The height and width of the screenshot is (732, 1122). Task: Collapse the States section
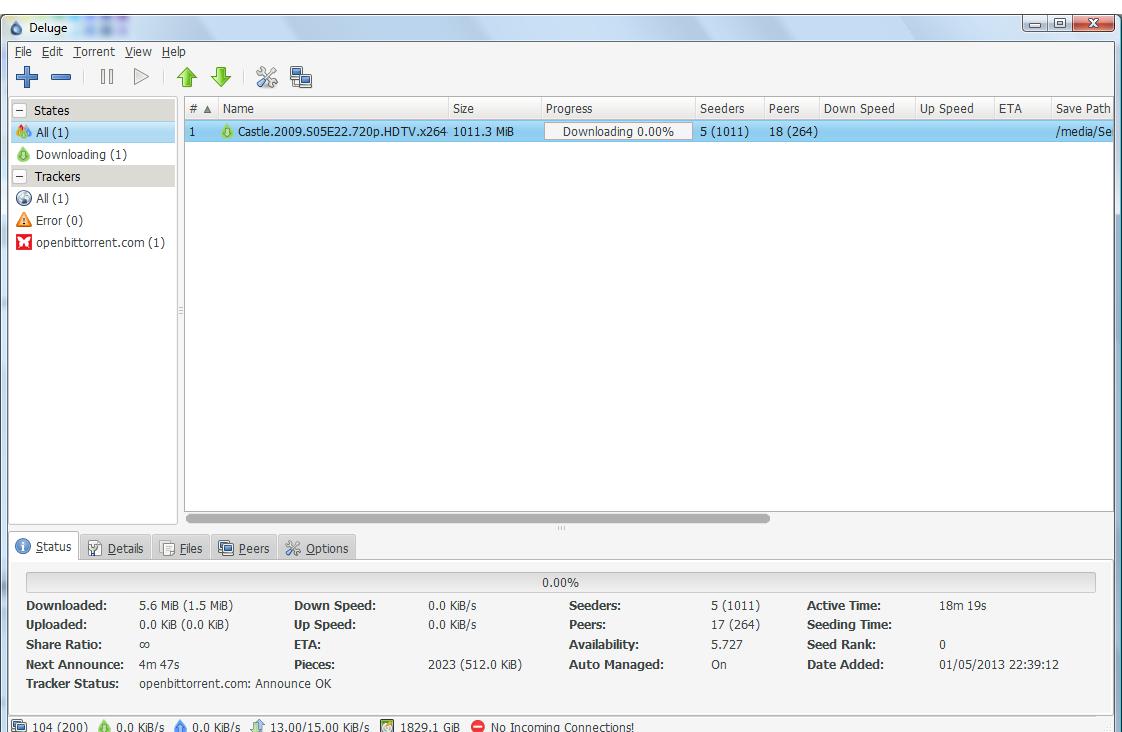[21, 110]
